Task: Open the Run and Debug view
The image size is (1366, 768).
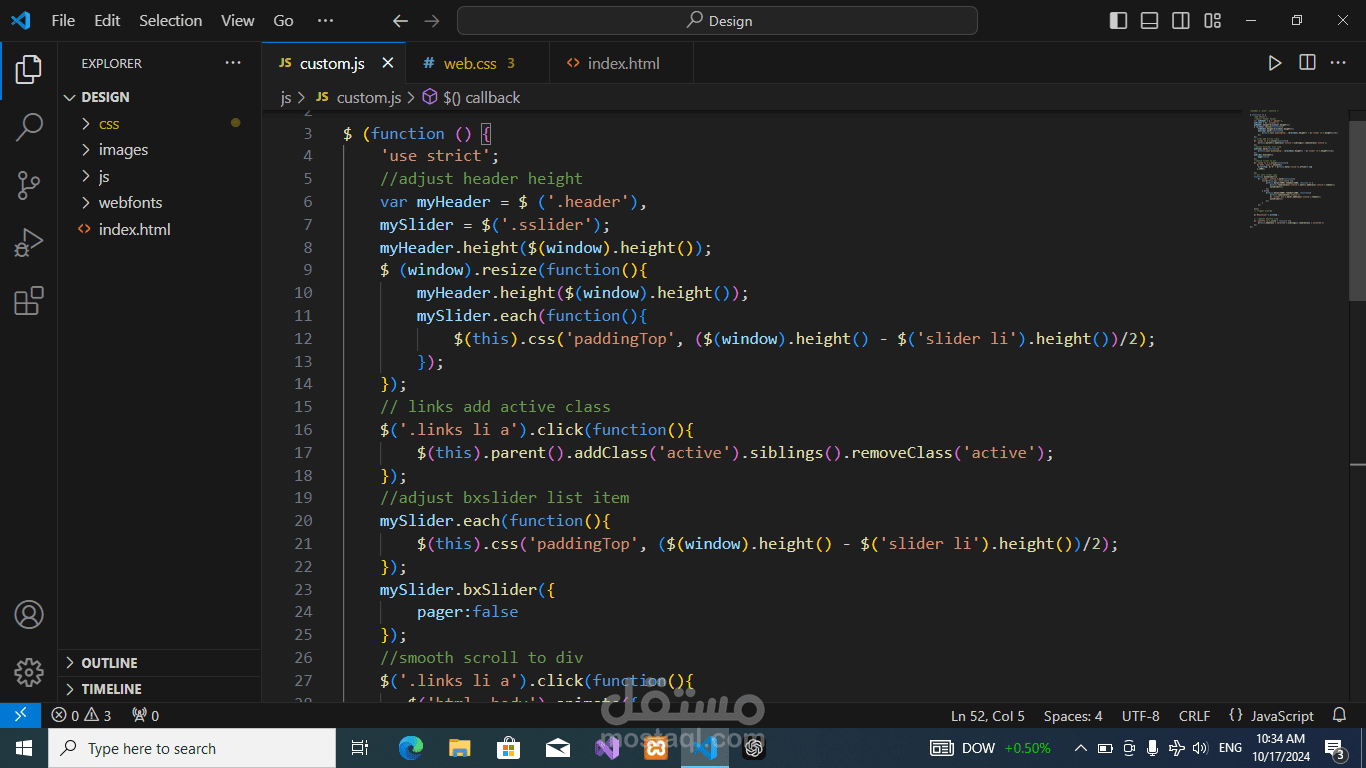Action: pos(29,243)
